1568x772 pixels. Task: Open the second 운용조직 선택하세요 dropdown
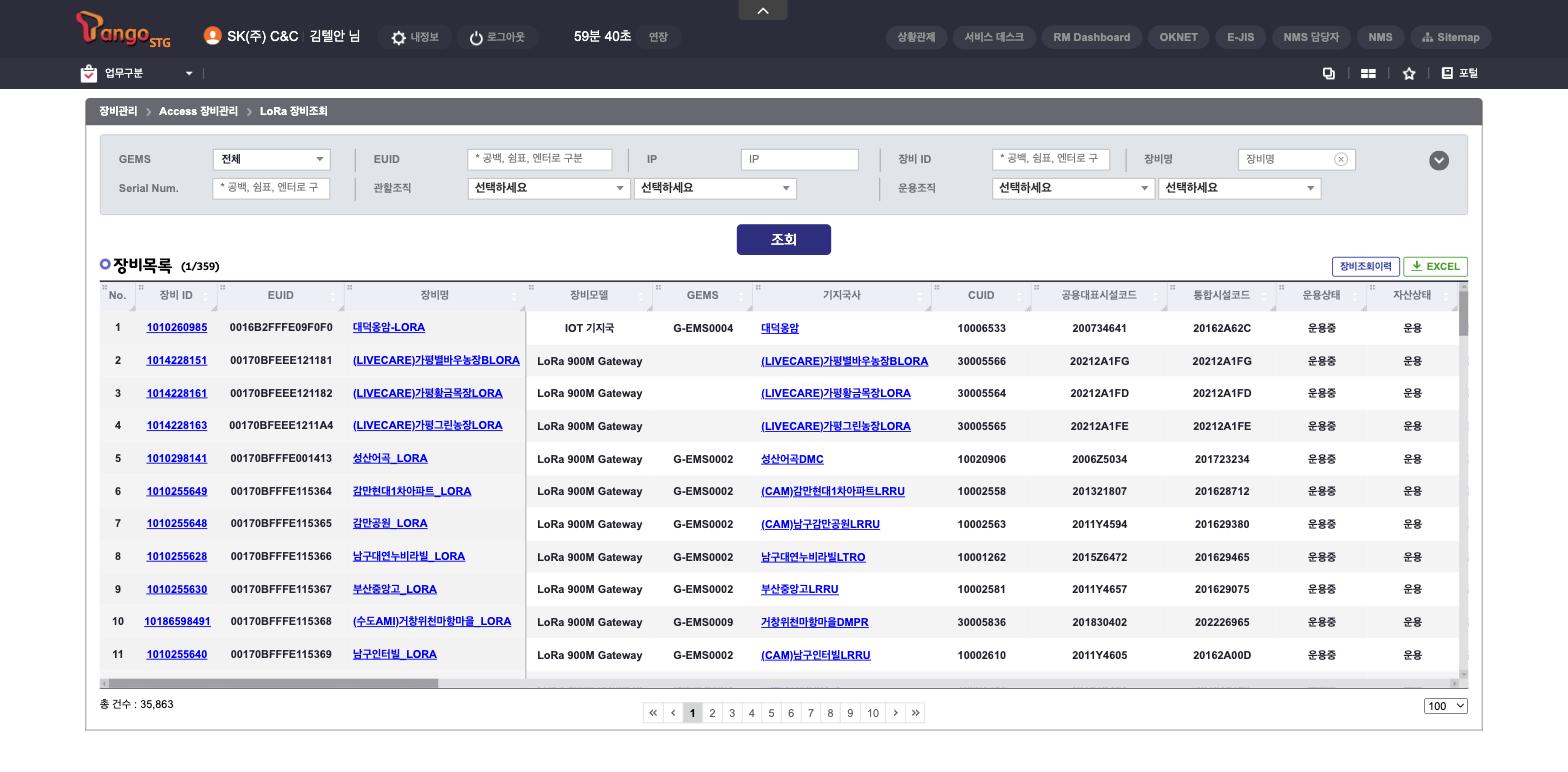[x=1240, y=188]
